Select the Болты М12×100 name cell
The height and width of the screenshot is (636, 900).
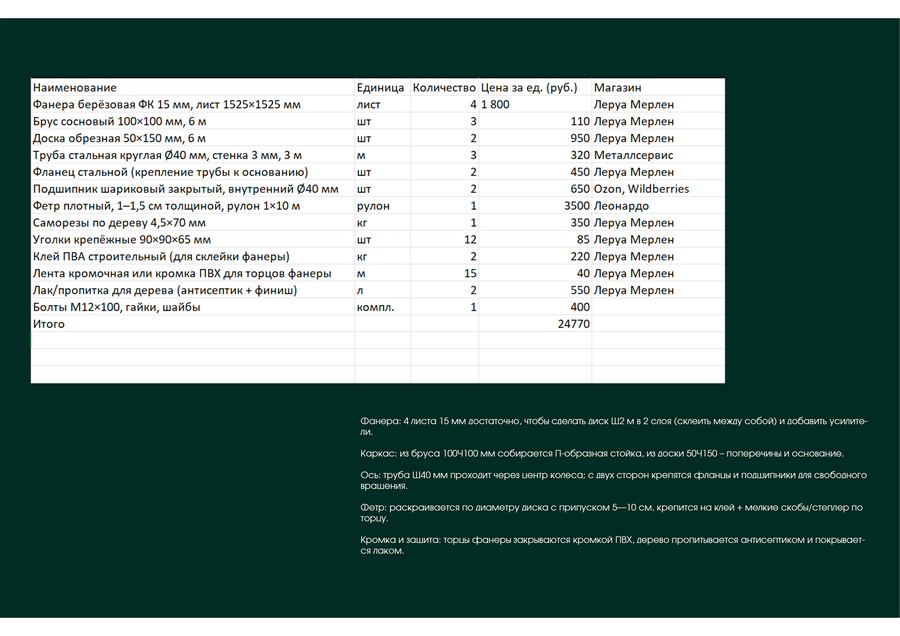click(x=192, y=307)
